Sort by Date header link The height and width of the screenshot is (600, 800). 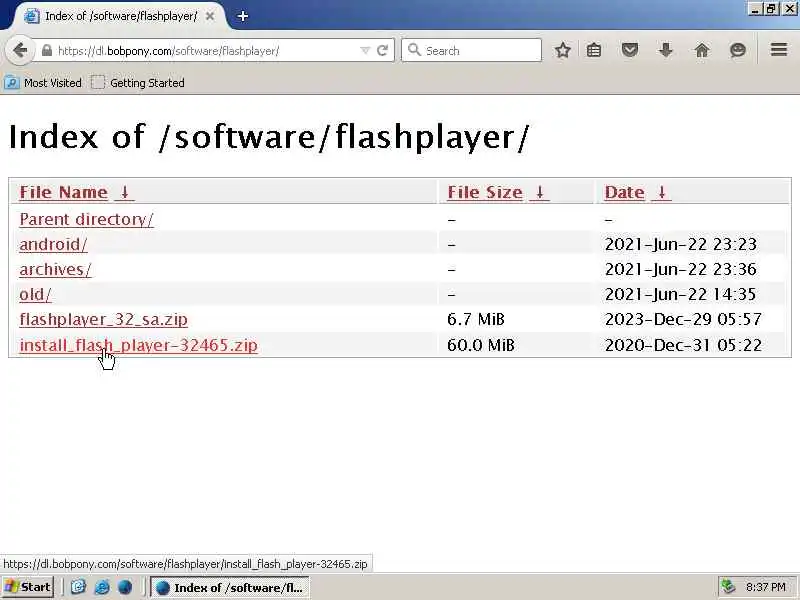click(624, 192)
